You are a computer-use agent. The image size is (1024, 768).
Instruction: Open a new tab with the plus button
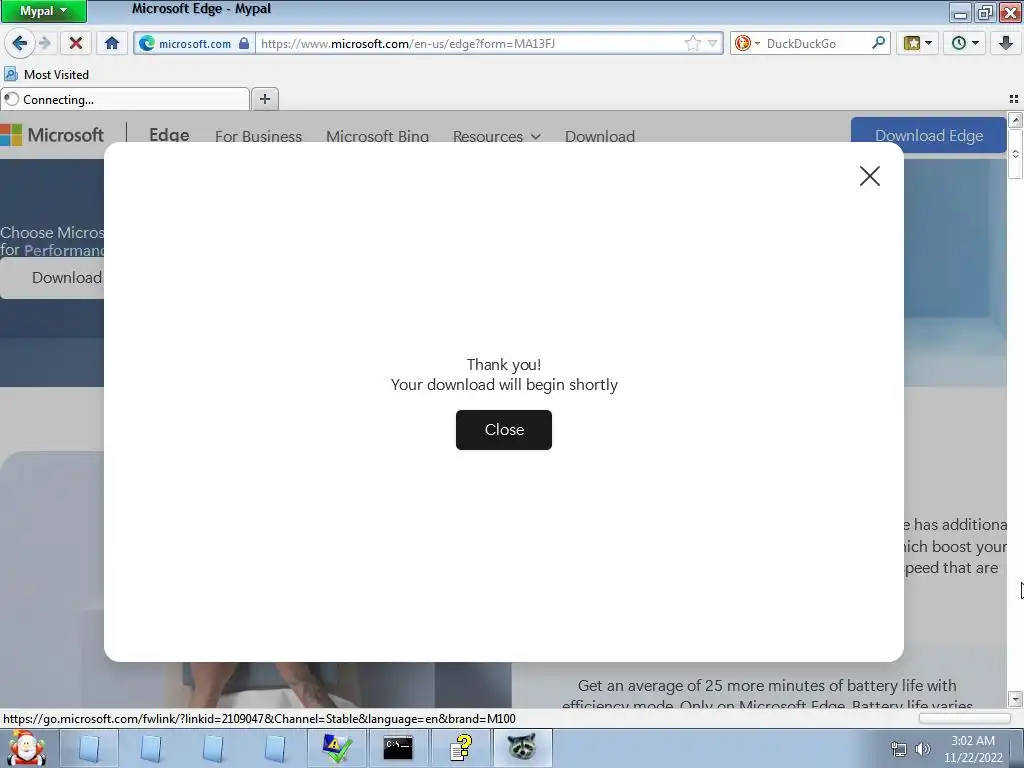[264, 99]
